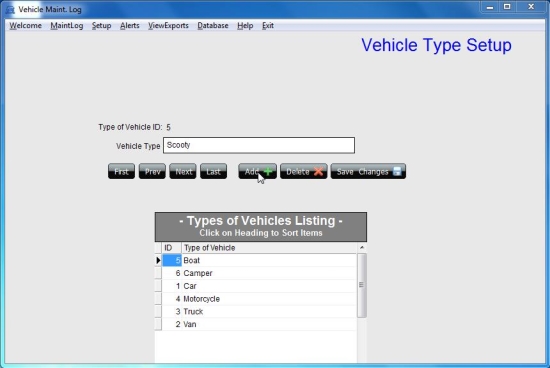Screen dimensions: 550x368
Task: Jump to Last record
Action: coord(213,171)
